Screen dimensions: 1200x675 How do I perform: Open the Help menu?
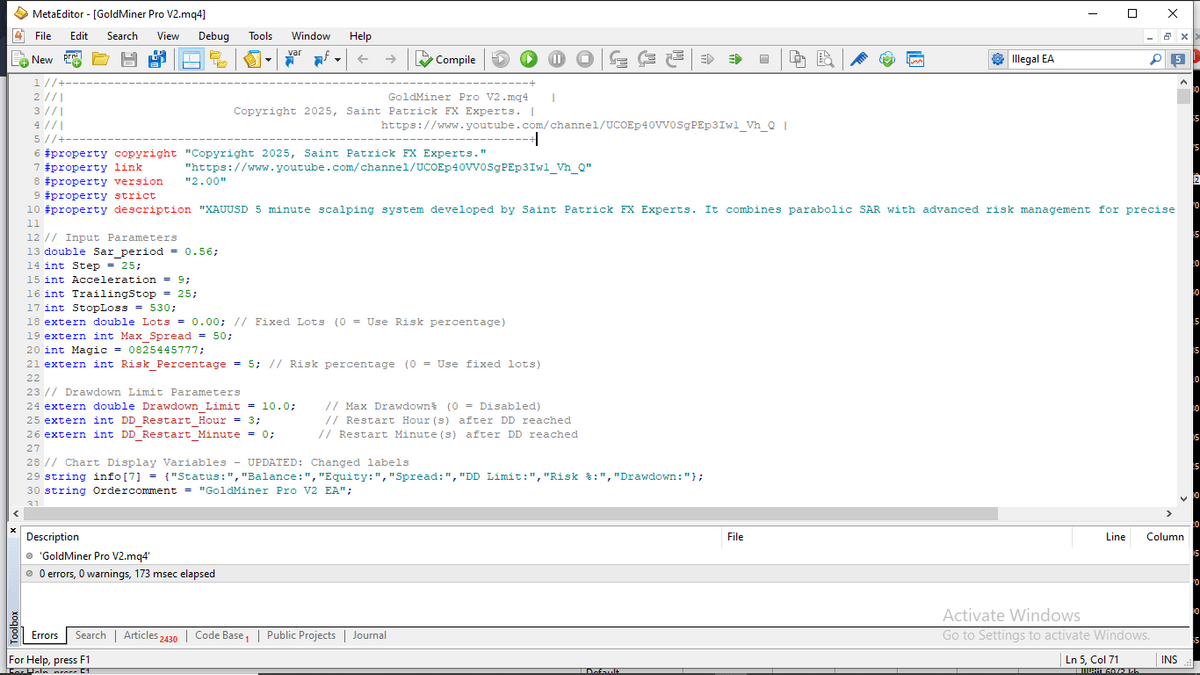tap(360, 36)
